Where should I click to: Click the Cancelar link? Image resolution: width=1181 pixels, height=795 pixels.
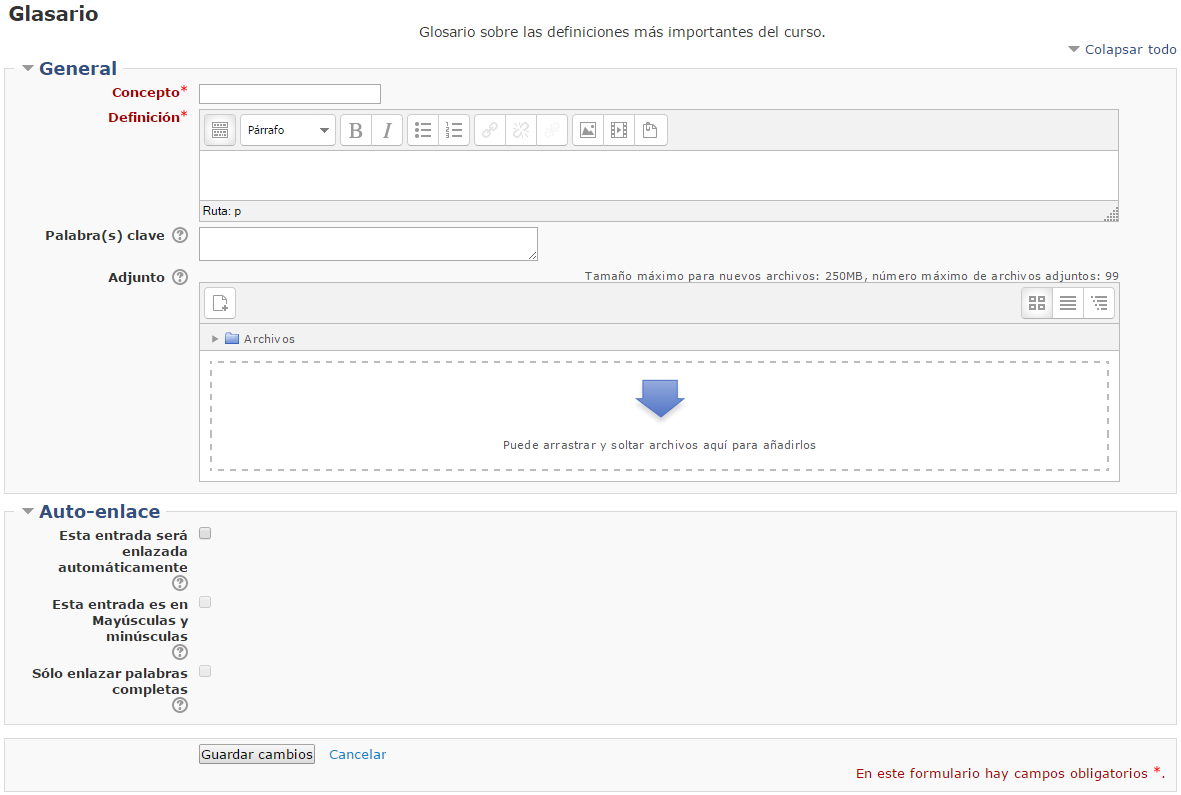357,755
